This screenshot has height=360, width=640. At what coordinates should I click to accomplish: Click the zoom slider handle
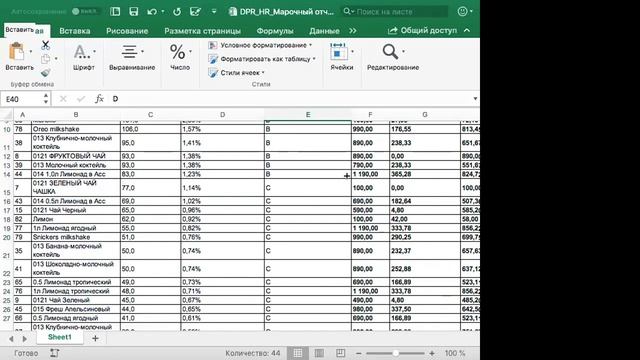396,353
